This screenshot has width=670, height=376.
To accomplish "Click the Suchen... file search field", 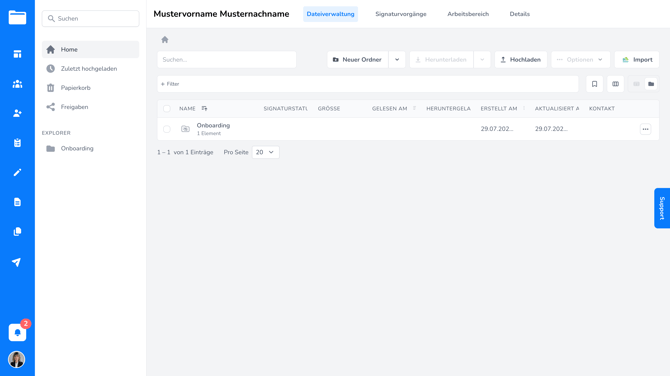I will (226, 60).
